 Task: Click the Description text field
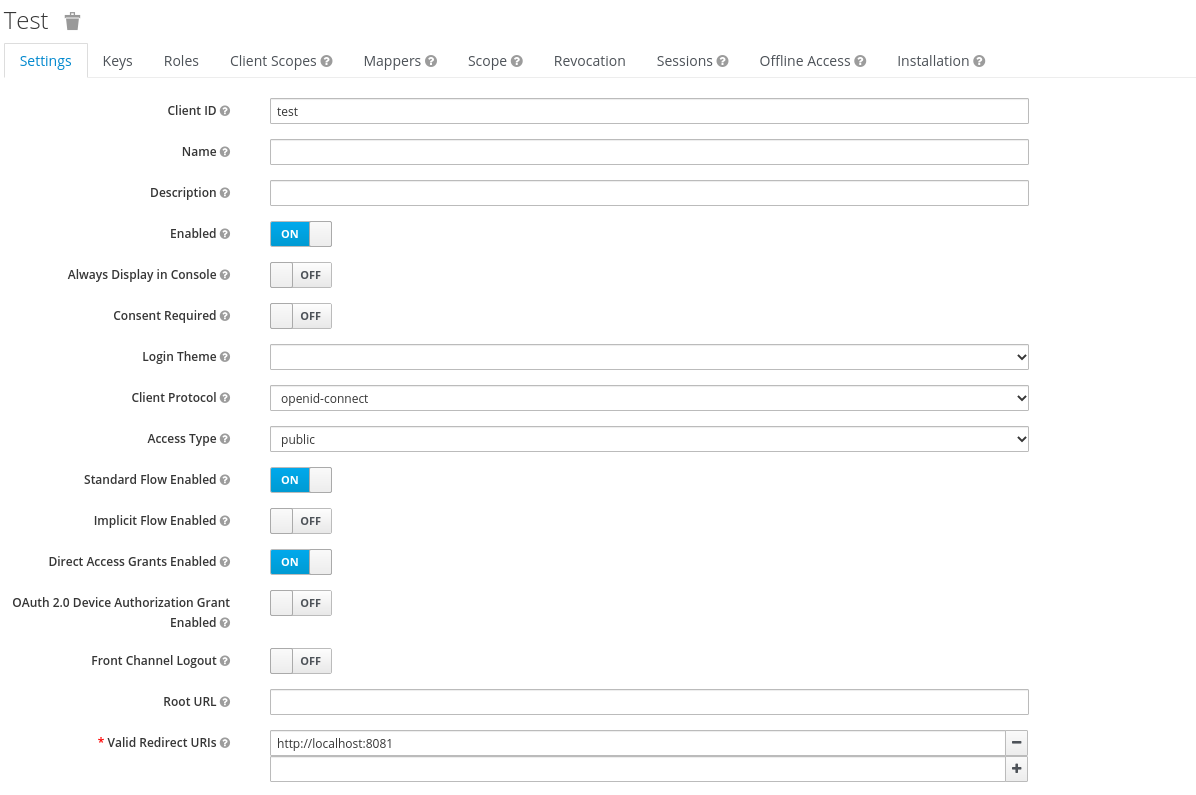pos(648,193)
